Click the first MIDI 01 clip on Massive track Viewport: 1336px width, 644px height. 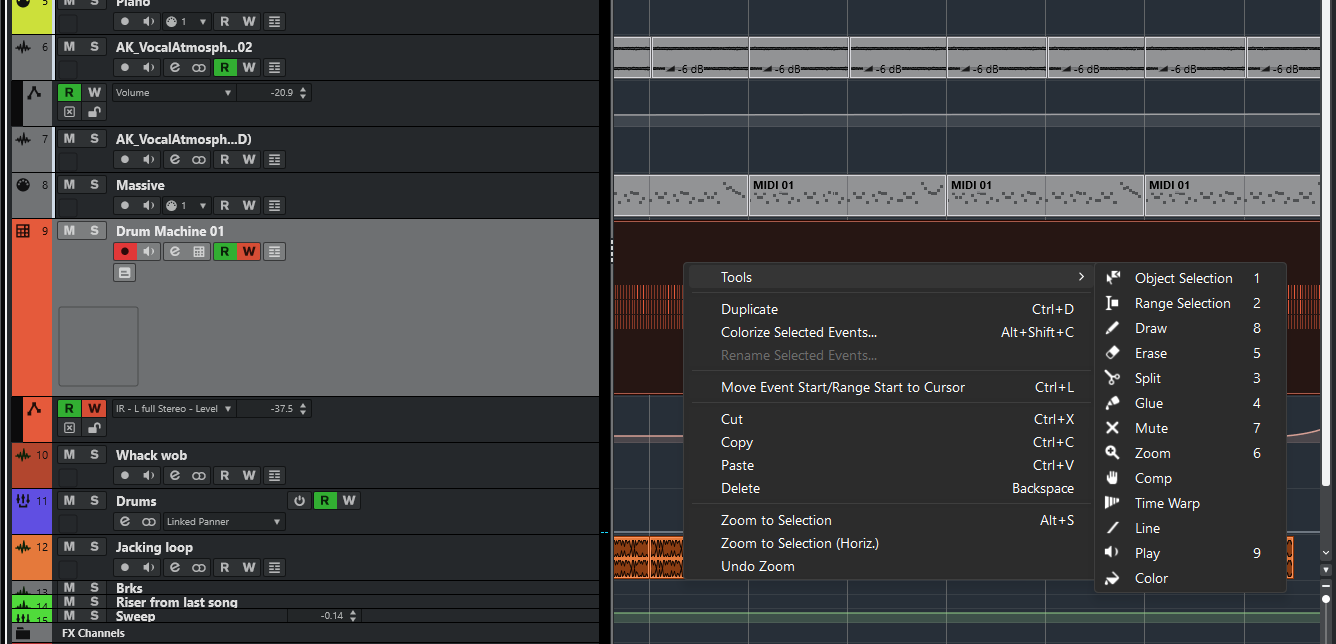pyautogui.click(x=846, y=195)
